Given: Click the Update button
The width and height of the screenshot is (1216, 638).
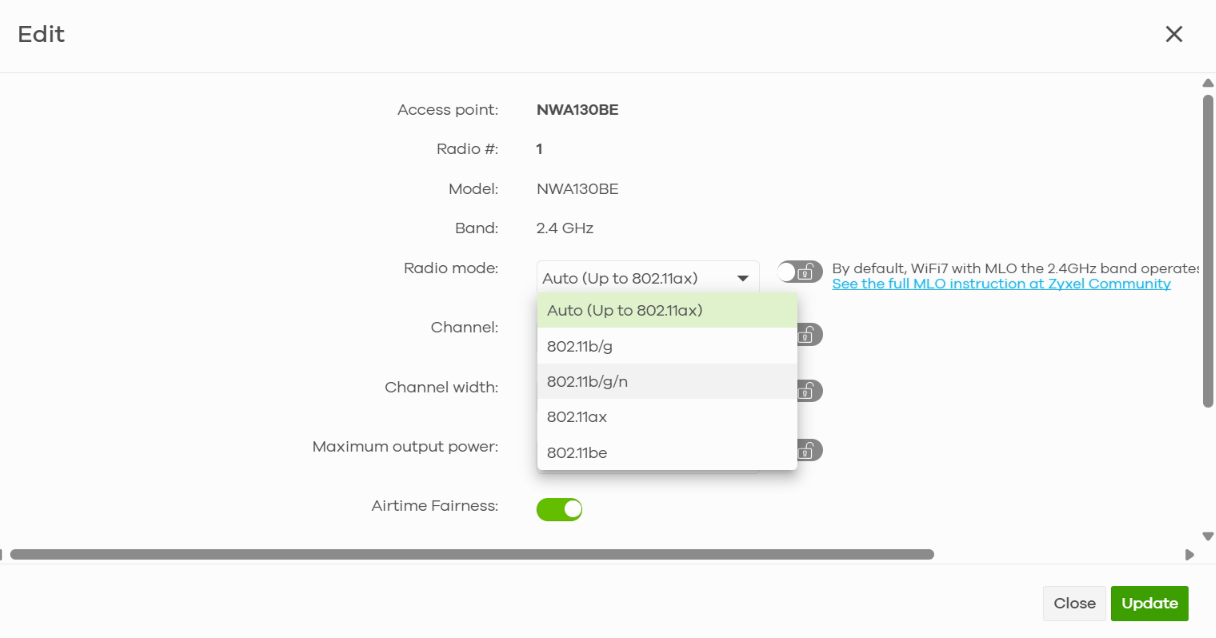Looking at the screenshot, I should point(1149,603).
